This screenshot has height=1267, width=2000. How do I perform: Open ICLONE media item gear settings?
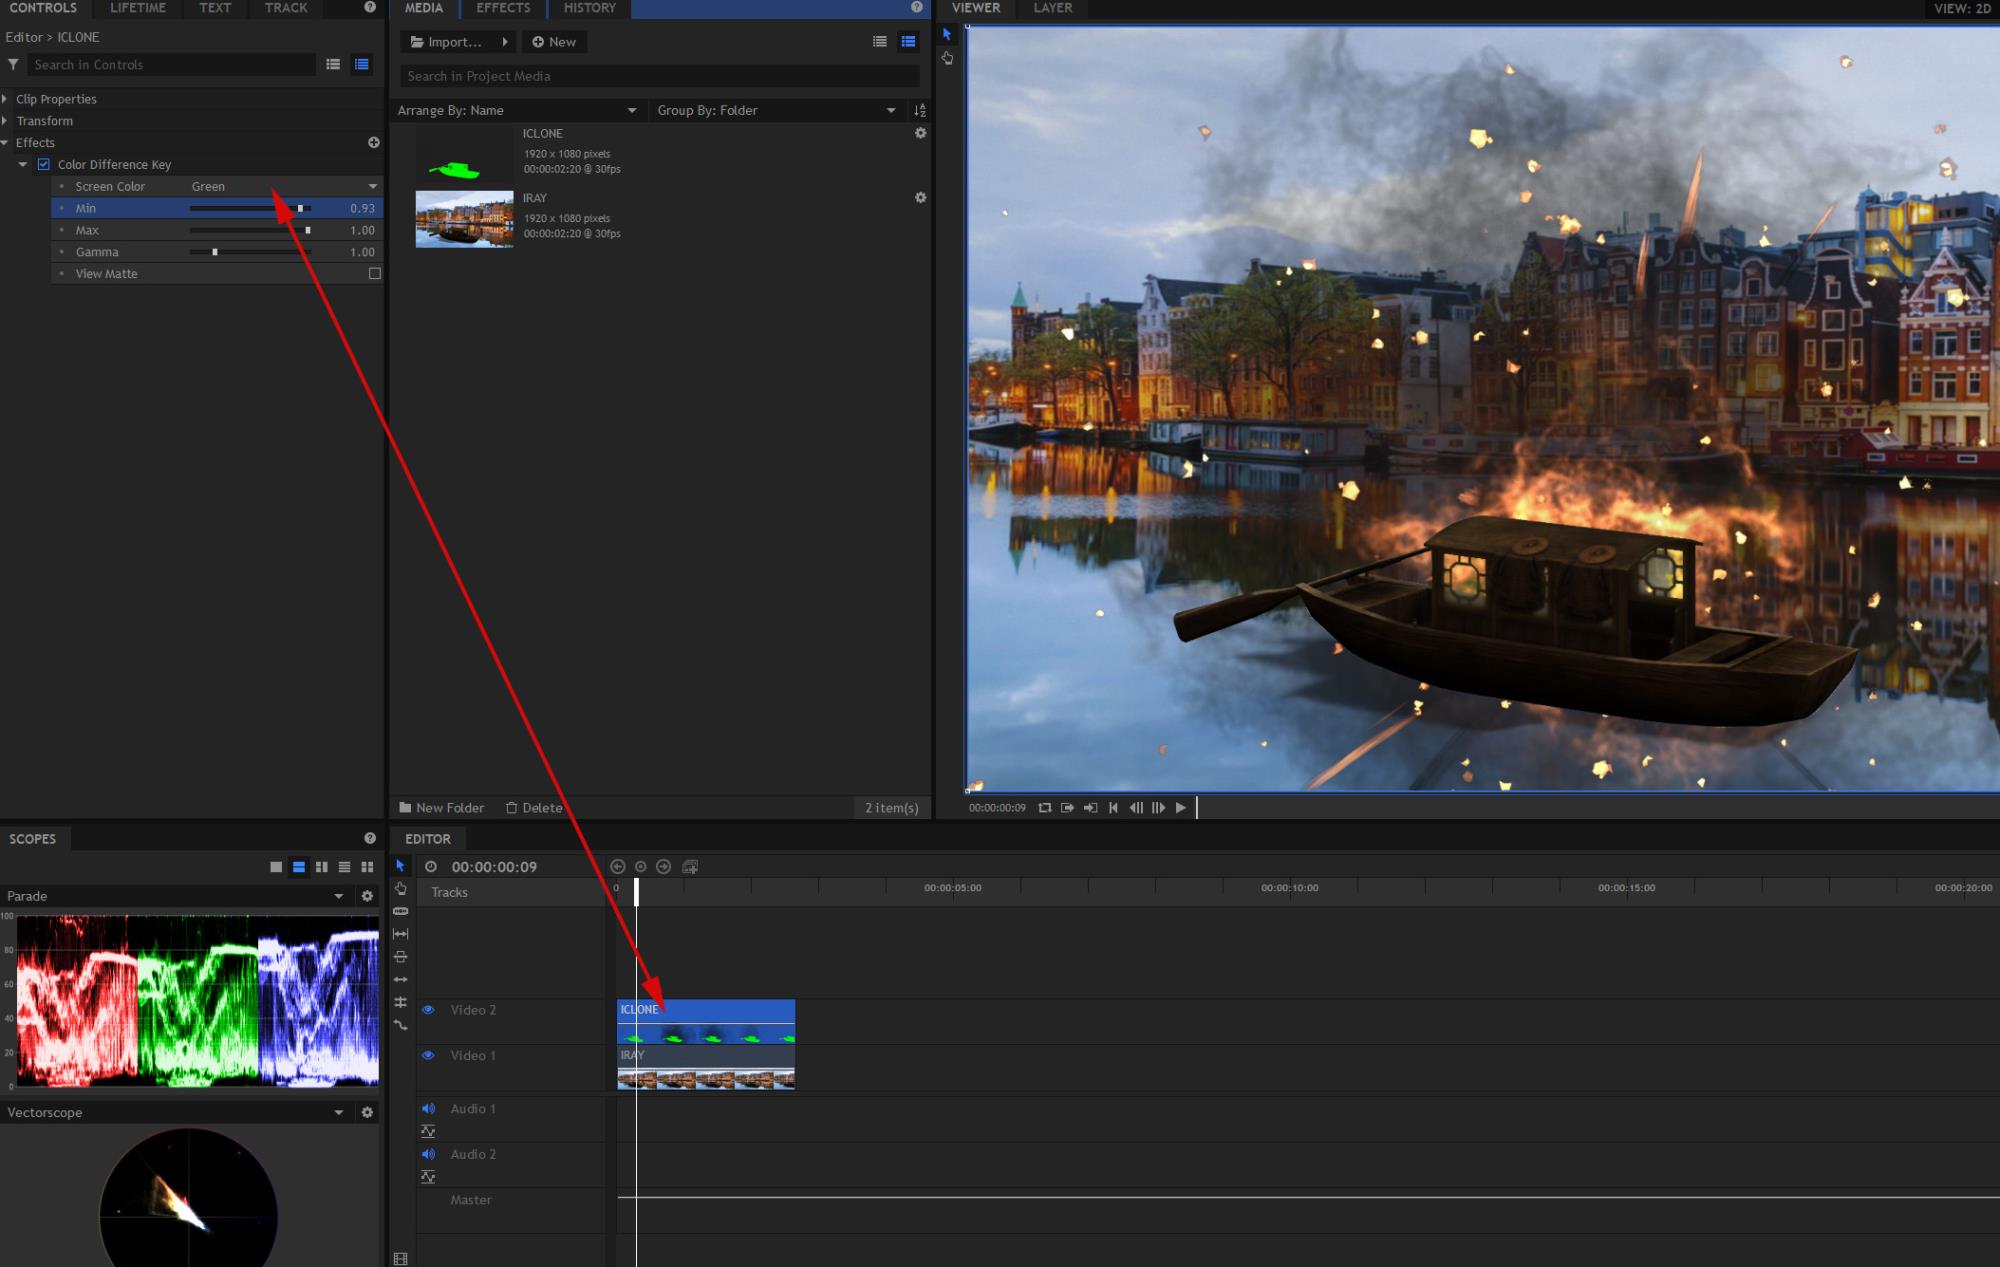920,133
